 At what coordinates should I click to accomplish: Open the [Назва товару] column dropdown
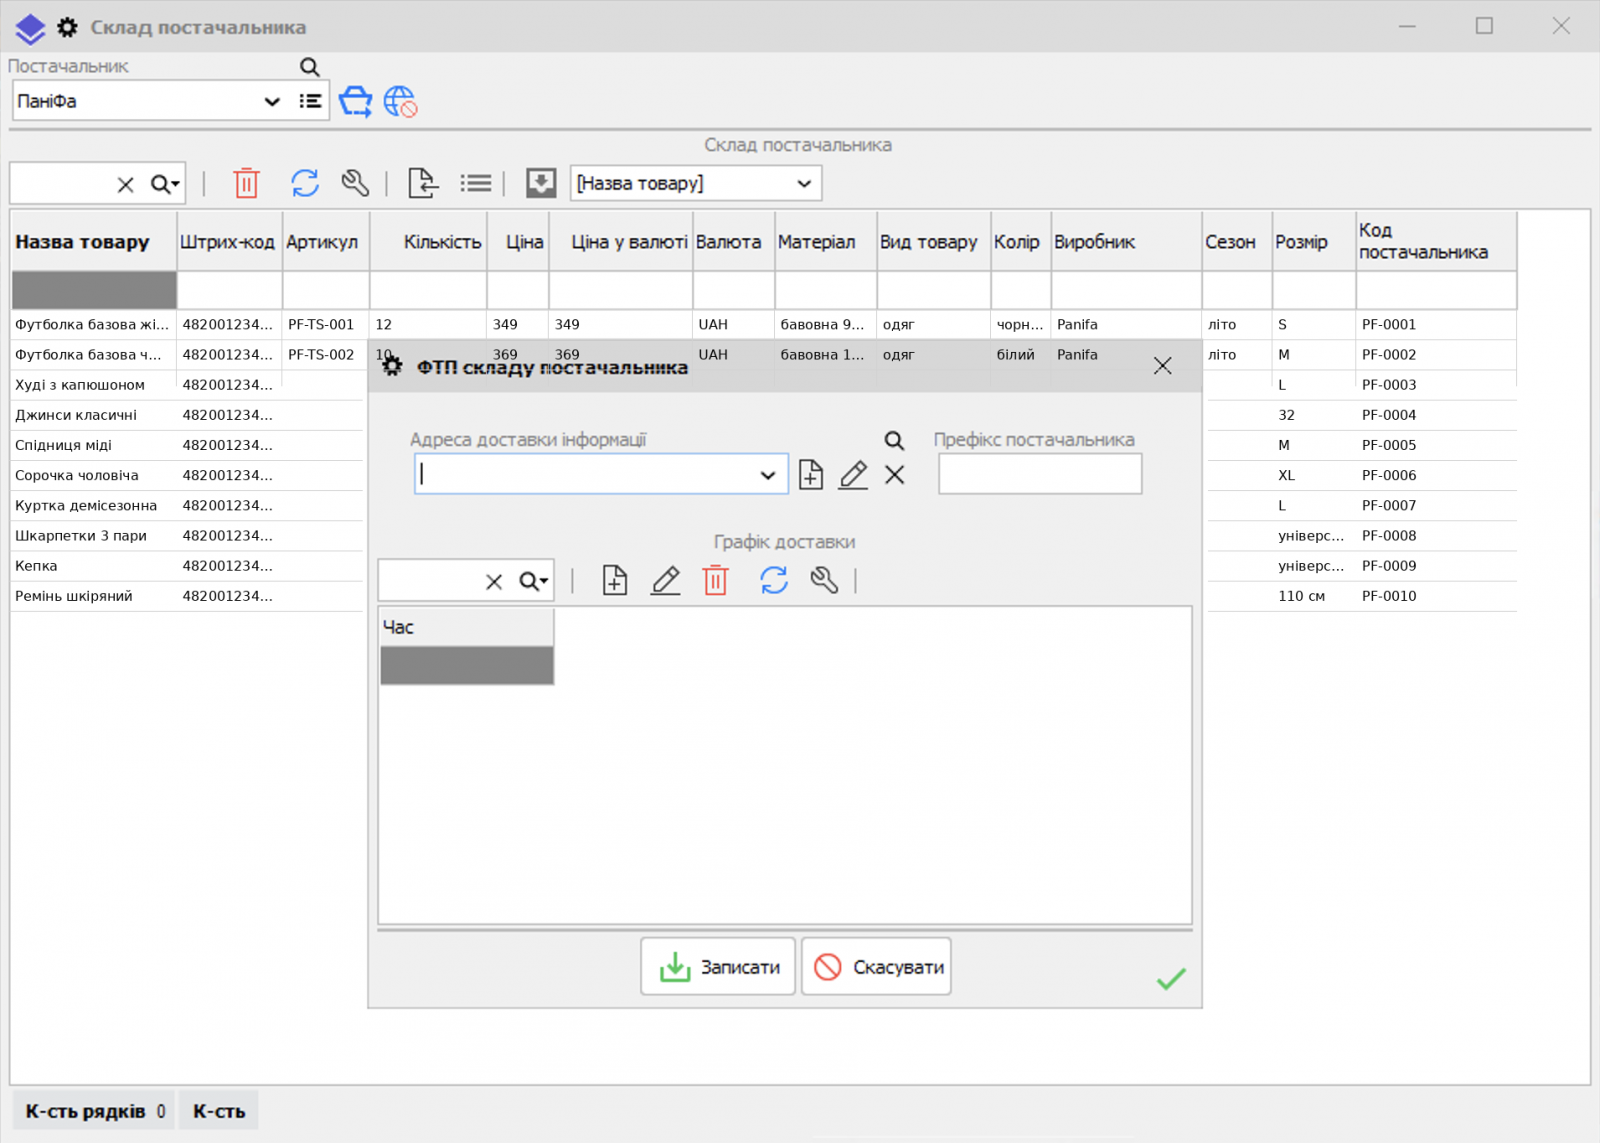tap(803, 184)
